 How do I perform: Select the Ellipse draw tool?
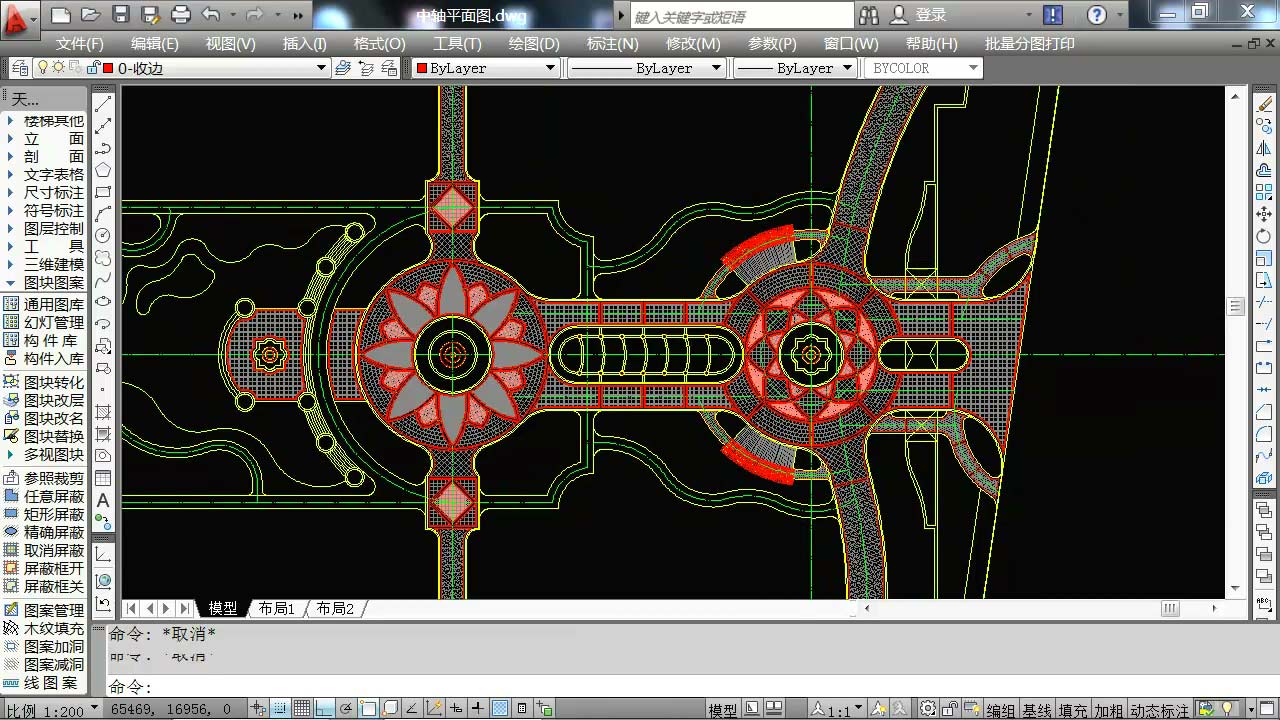coord(103,301)
